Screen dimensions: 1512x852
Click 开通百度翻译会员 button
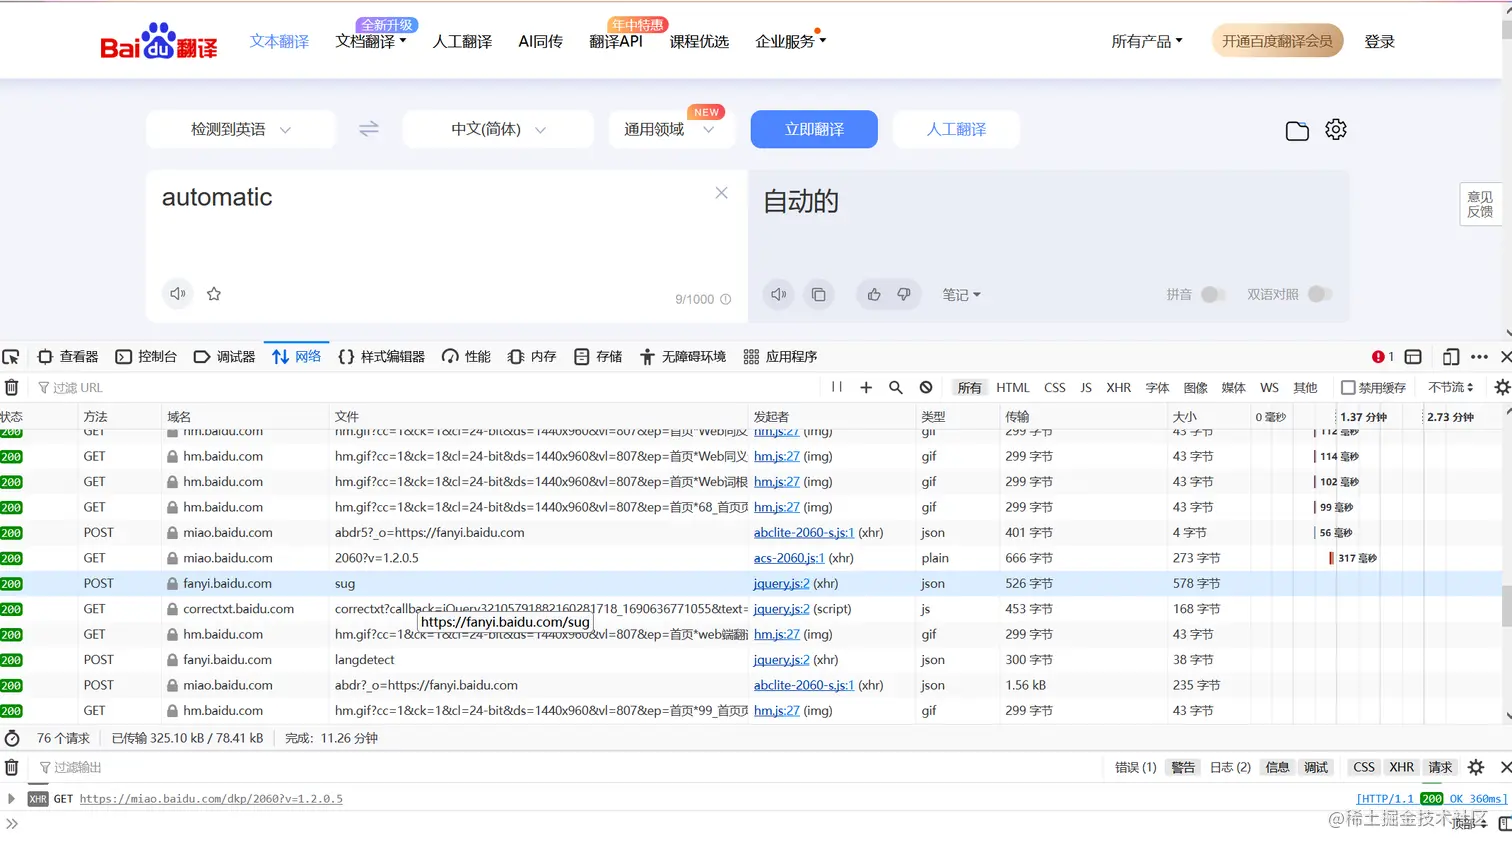1277,41
